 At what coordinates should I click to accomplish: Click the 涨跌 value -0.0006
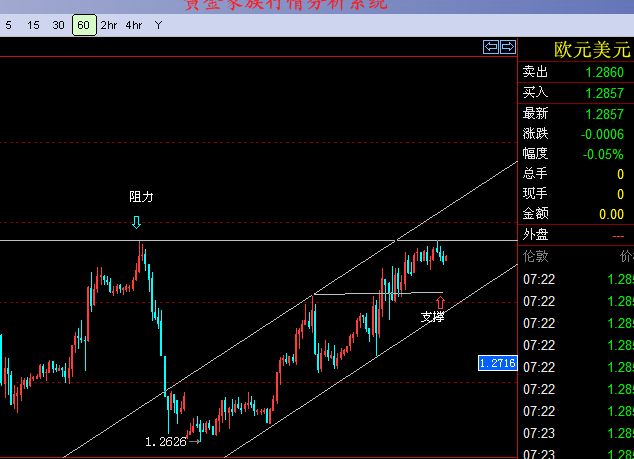click(x=602, y=134)
